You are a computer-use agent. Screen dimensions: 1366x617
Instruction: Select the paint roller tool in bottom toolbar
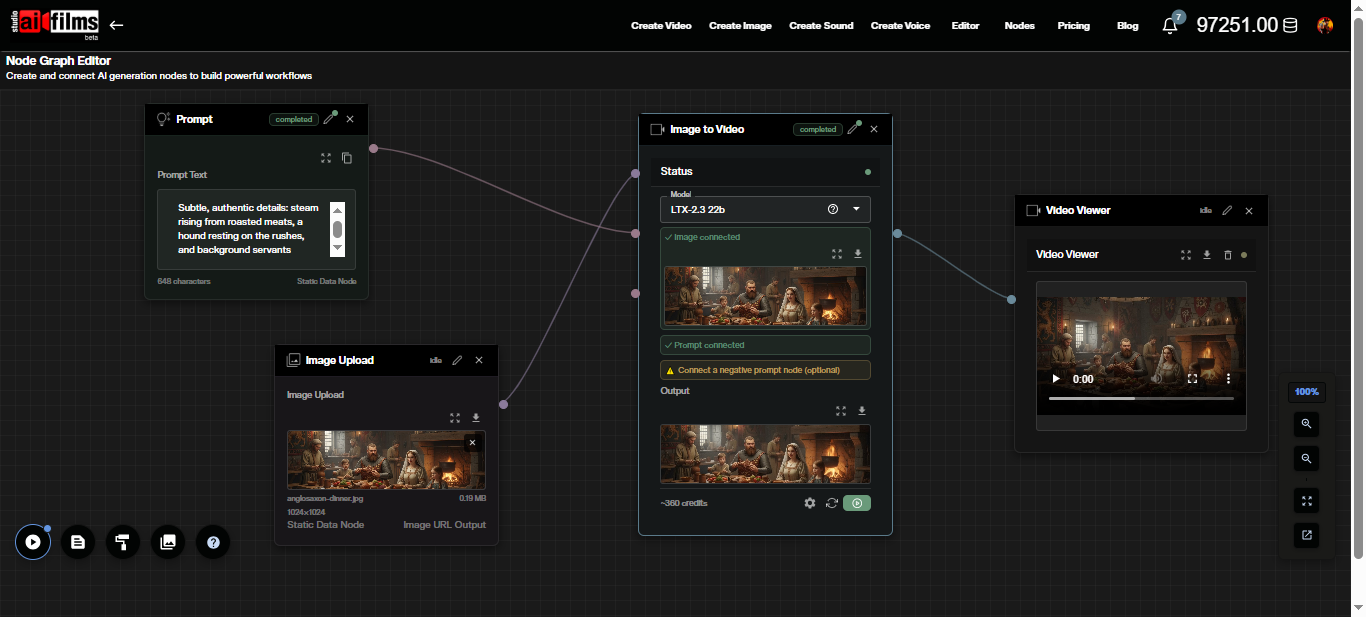point(122,542)
